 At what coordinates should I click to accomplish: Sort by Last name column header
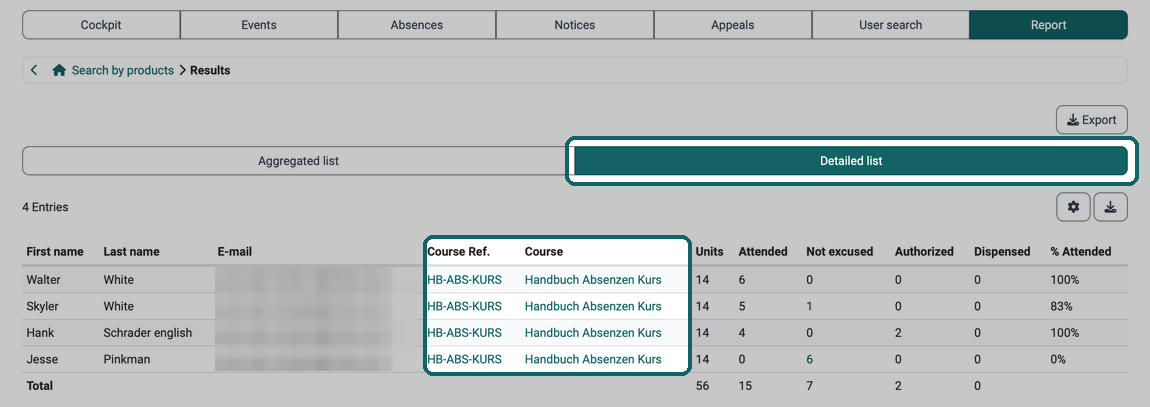click(131, 252)
